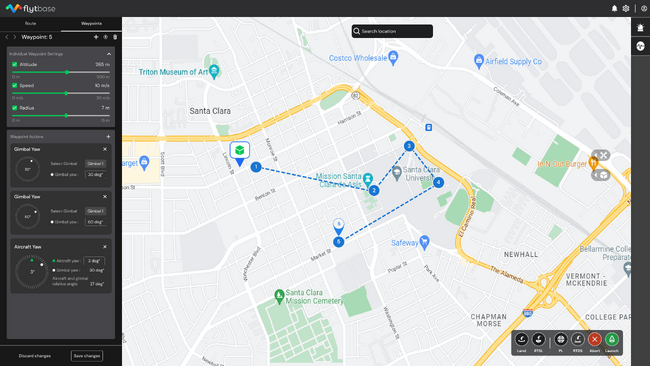
Task: Click the RTDS icon
Action: pos(577,339)
